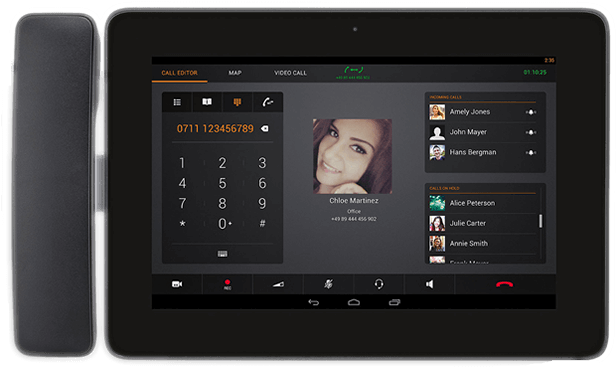Tap dial pad key 7
Screen dimensions: 616x367
(x=182, y=204)
